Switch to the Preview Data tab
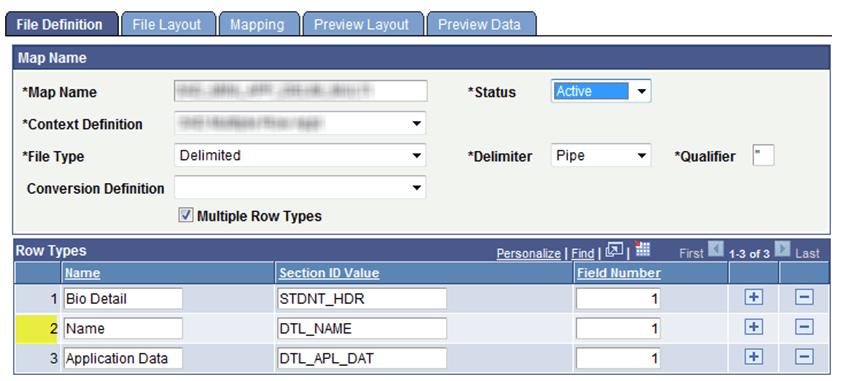Screen dimensions: 841x381 pyautogui.click(x=481, y=25)
